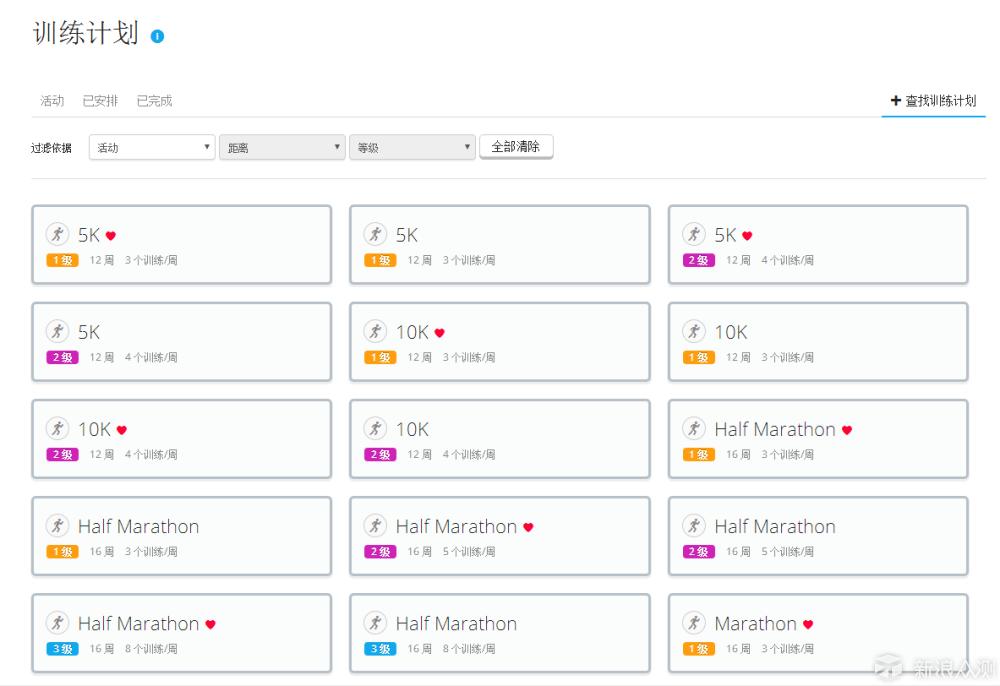Click the runner icon on the Marathon plan
The image size is (1000, 686).
pyautogui.click(x=693, y=622)
